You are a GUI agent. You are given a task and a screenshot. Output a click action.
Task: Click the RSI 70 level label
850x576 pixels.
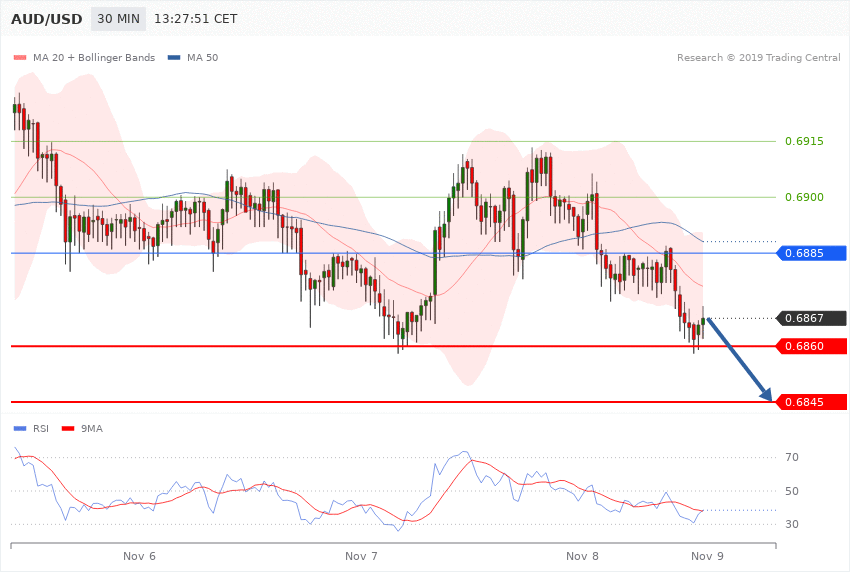click(792, 457)
